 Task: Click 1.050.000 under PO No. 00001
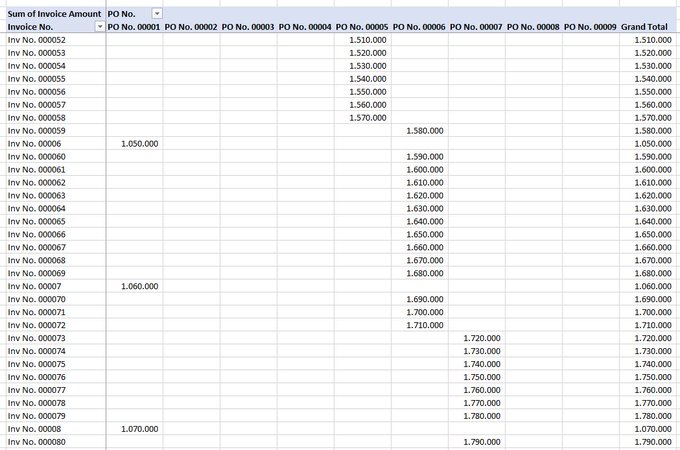[x=140, y=143]
